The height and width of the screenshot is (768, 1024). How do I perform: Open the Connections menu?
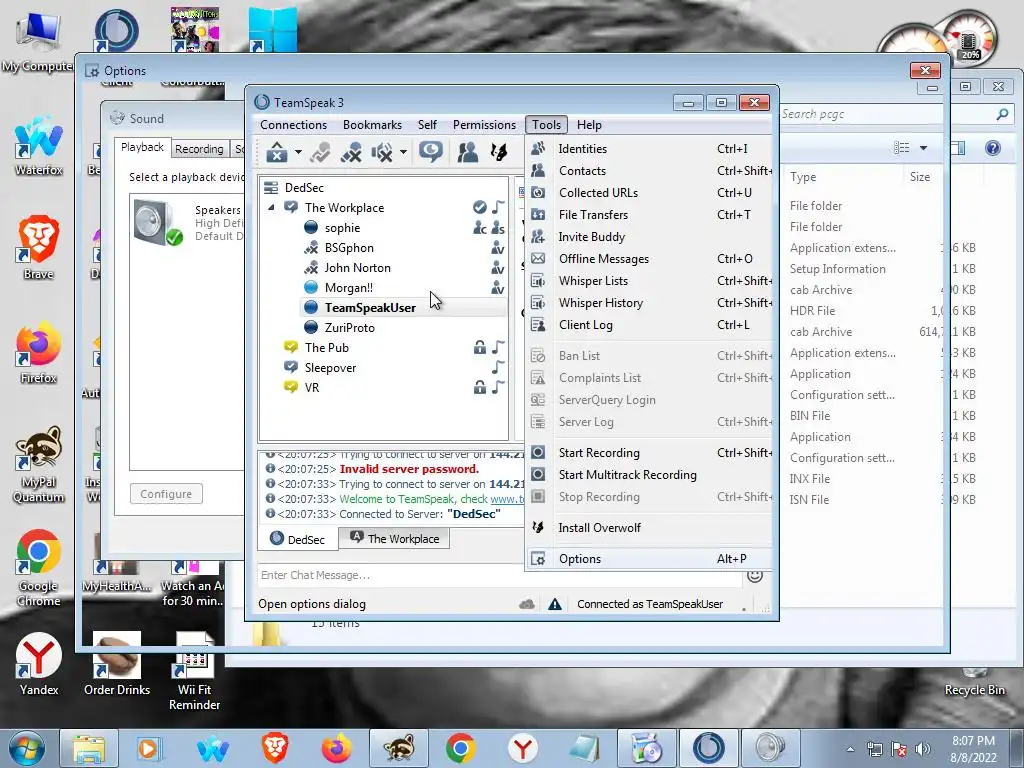tap(293, 125)
